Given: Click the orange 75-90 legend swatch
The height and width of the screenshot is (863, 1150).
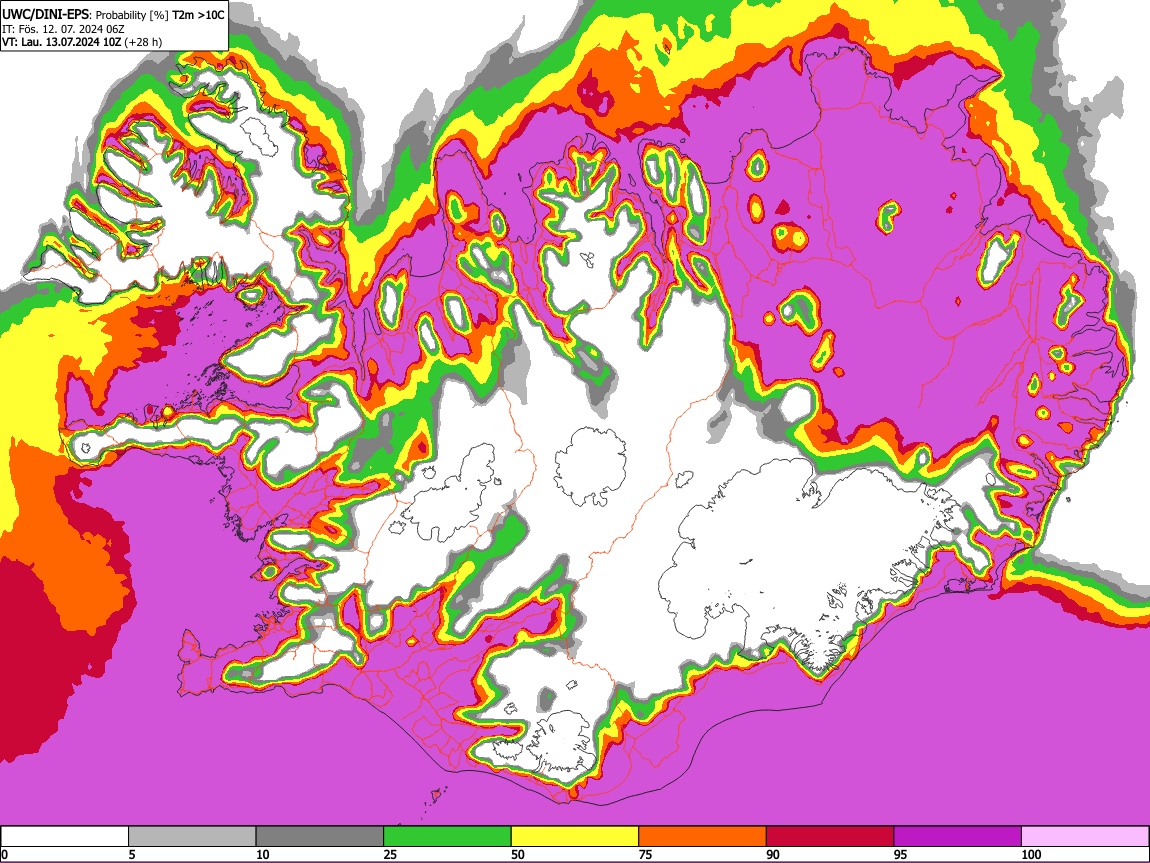Looking at the screenshot, I should click(x=703, y=837).
